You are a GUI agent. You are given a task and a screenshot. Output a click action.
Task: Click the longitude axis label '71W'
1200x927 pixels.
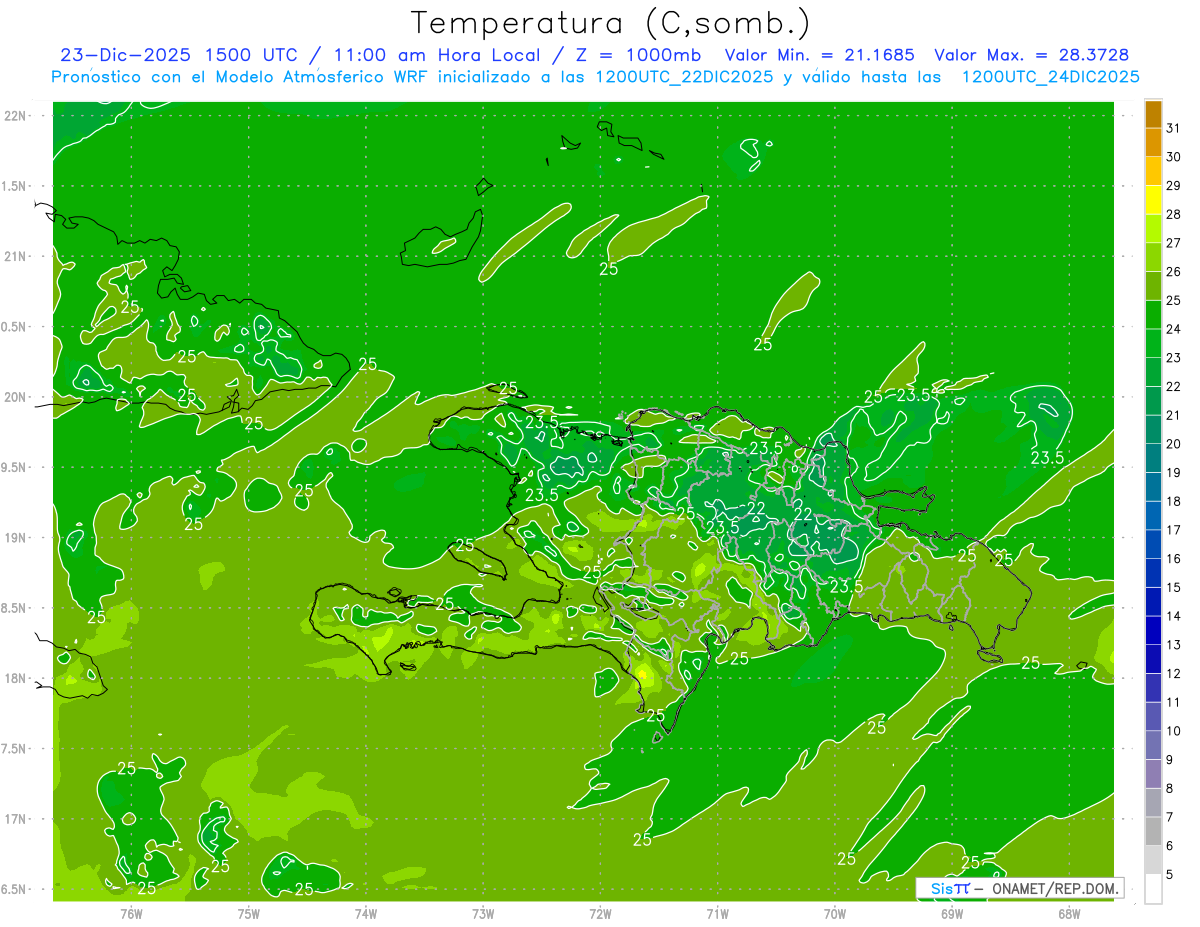coord(717,914)
